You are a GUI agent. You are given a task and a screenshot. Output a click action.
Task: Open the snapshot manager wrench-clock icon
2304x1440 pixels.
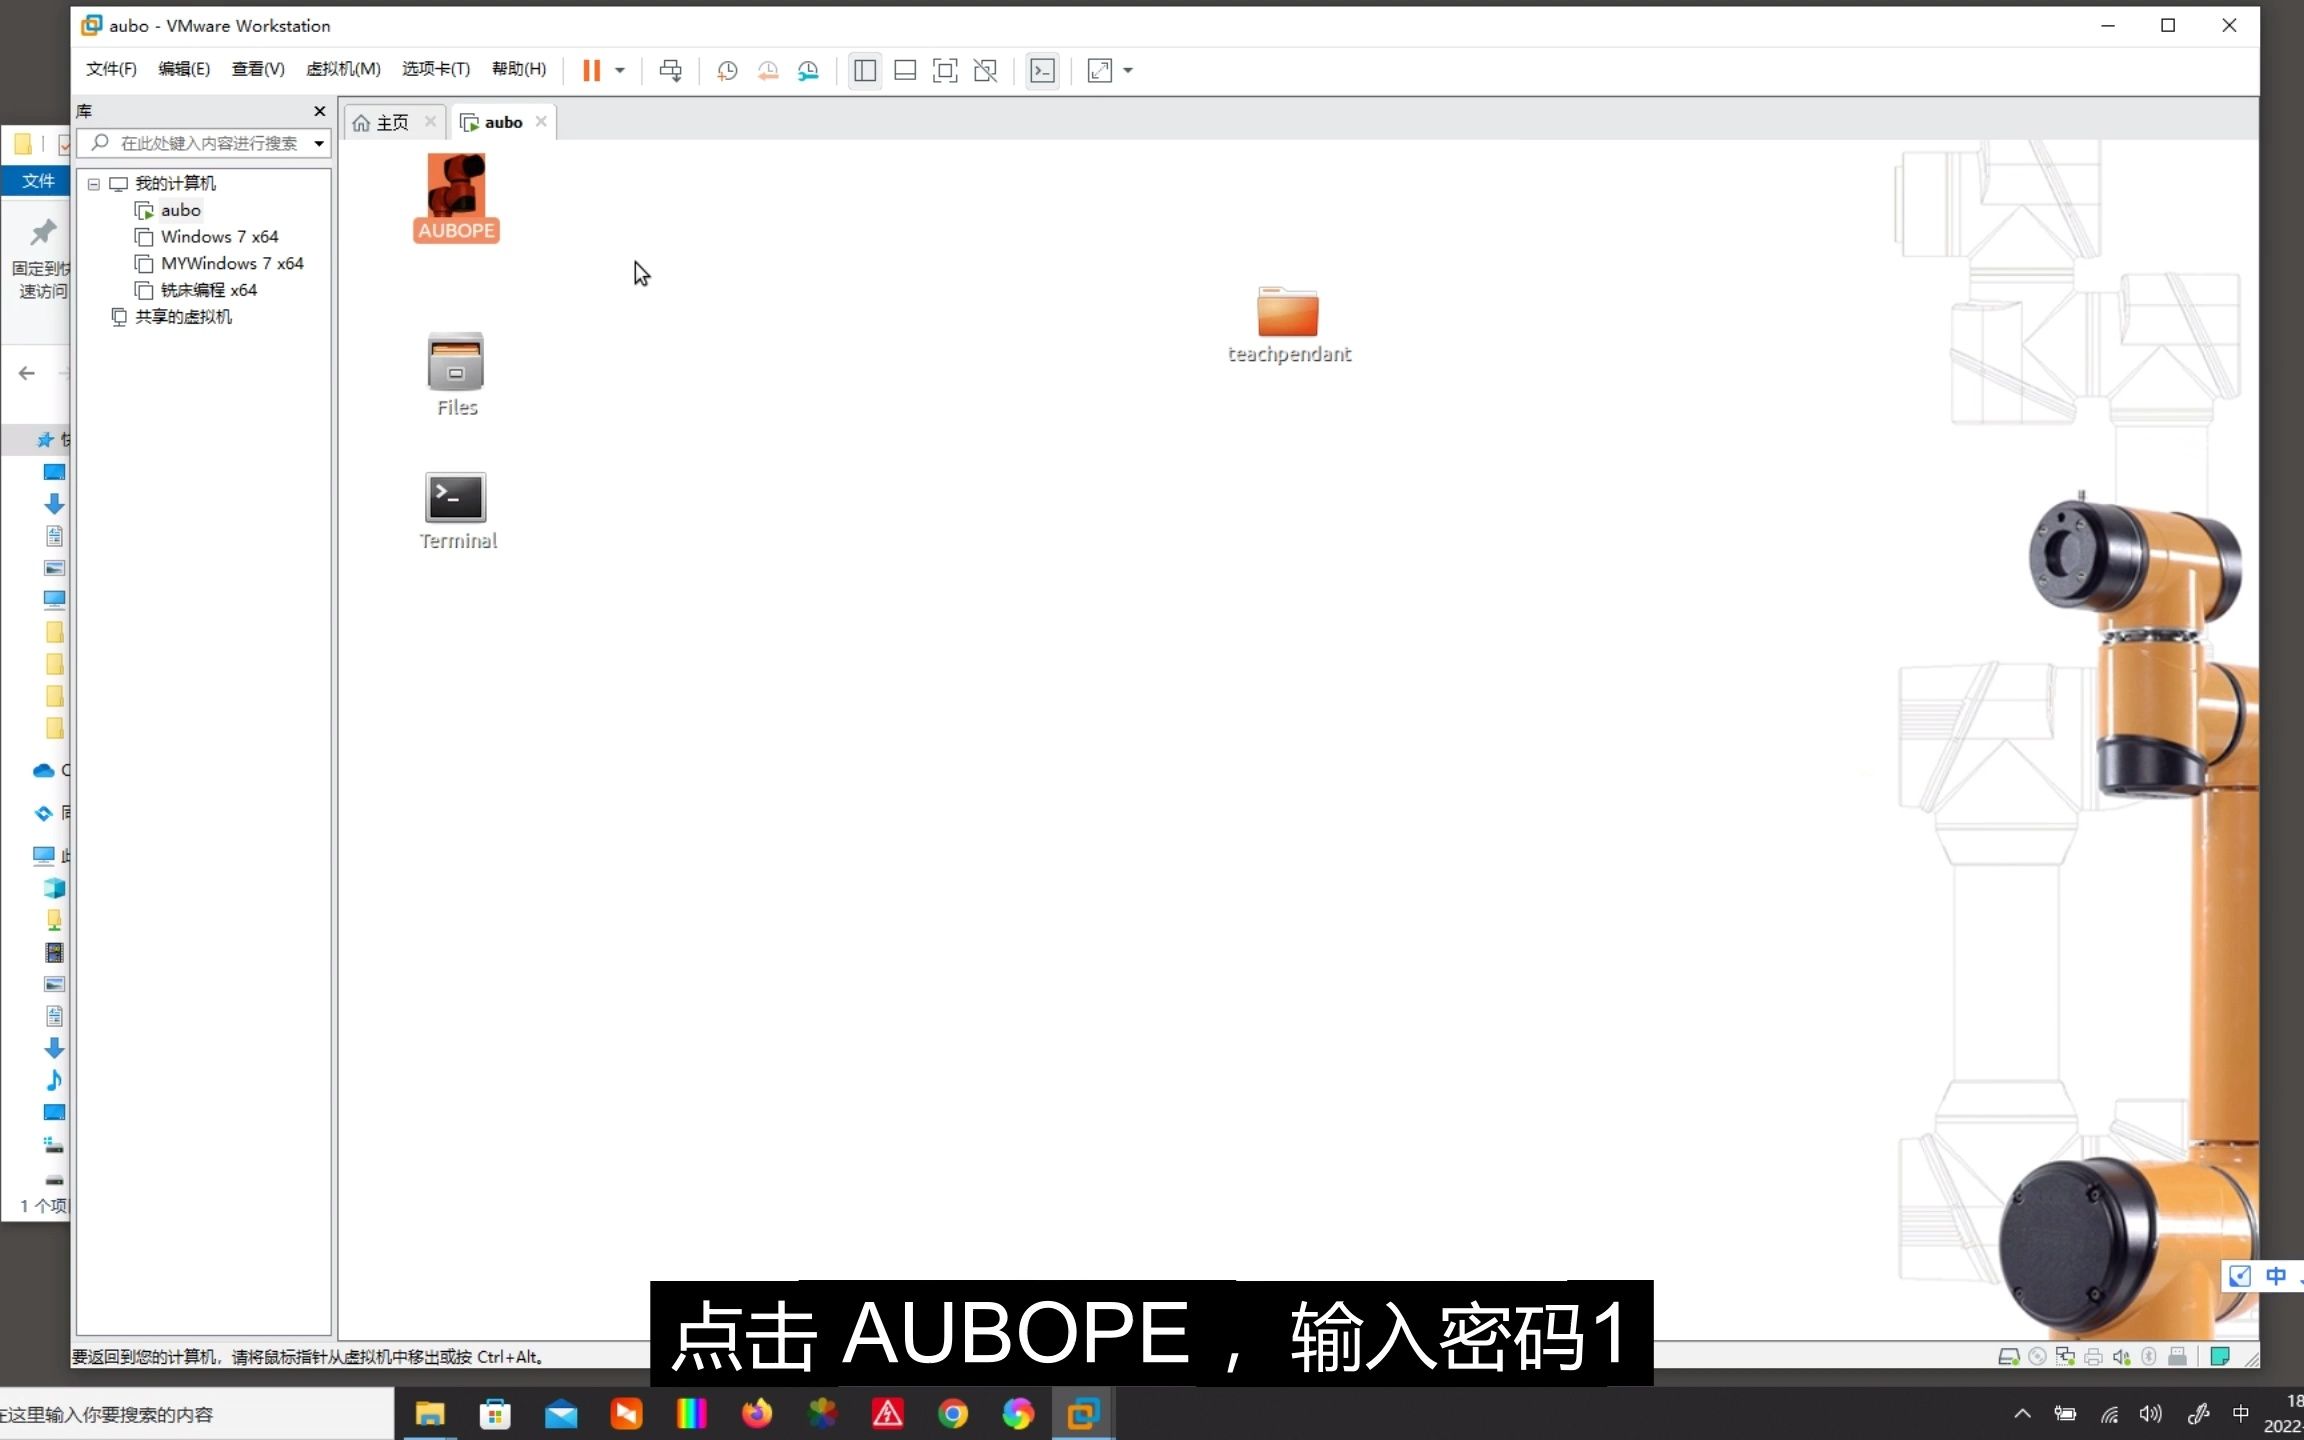[808, 70]
